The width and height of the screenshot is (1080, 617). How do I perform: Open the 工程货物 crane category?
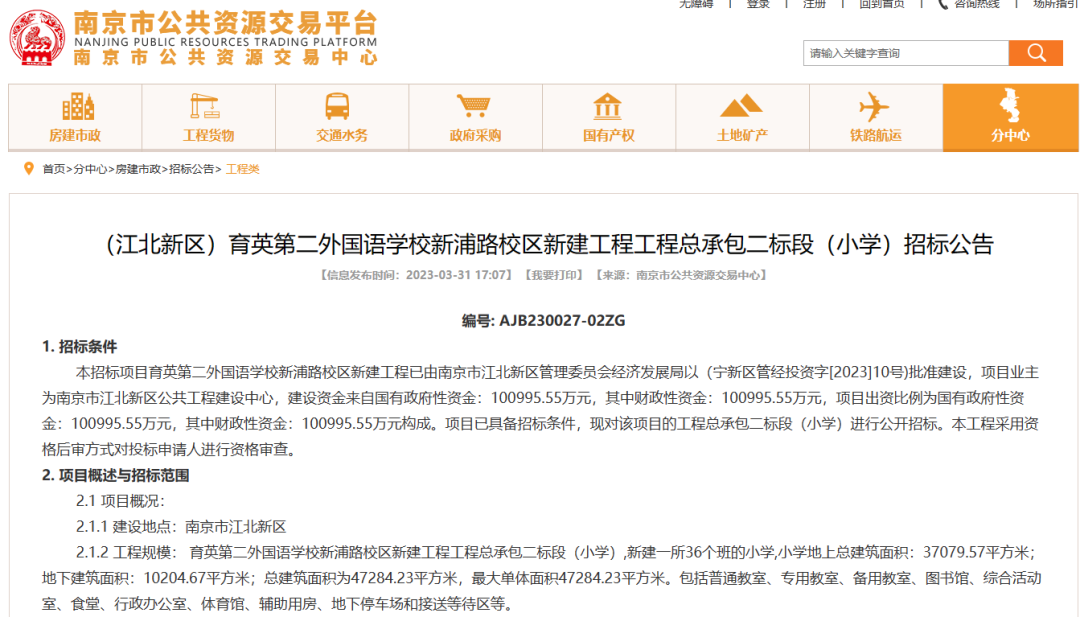(208, 117)
